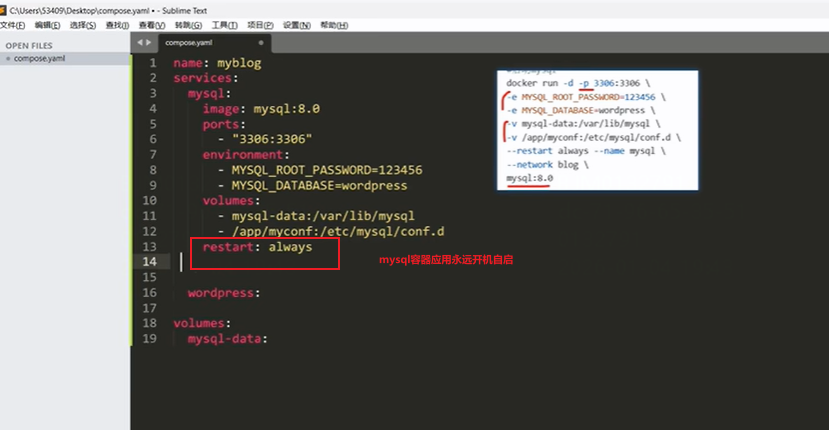Select the compose.yaml editor tab
829x430 pixels.
215,42
